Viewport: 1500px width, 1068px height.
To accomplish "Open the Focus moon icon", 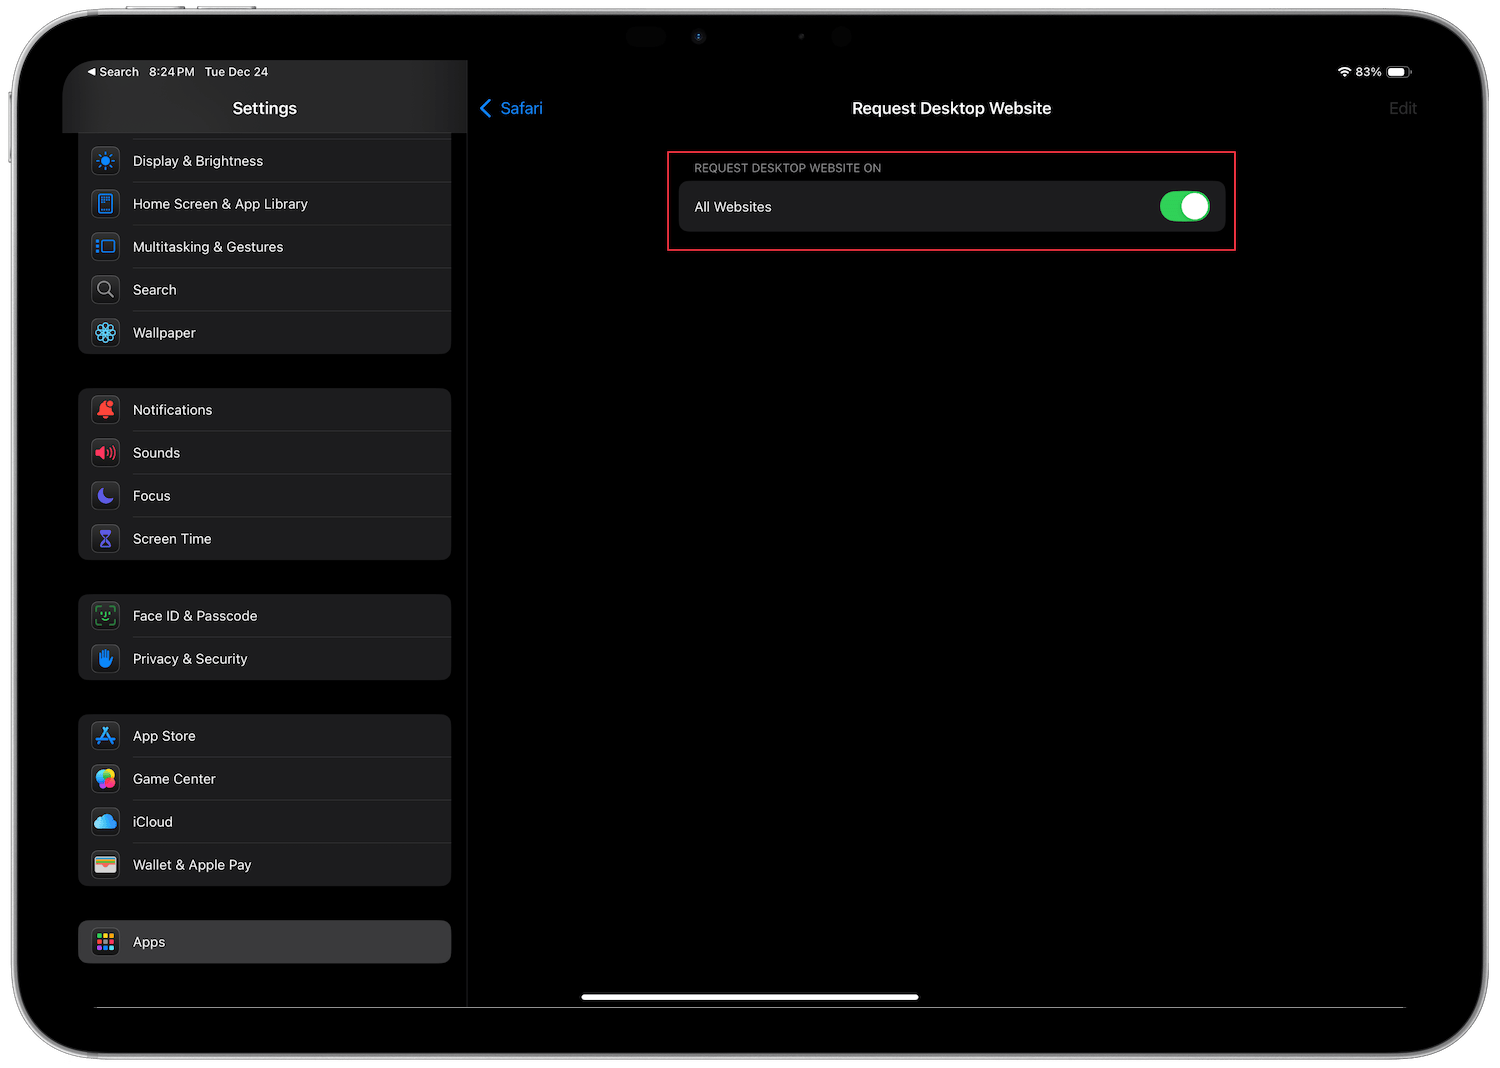I will click(105, 495).
